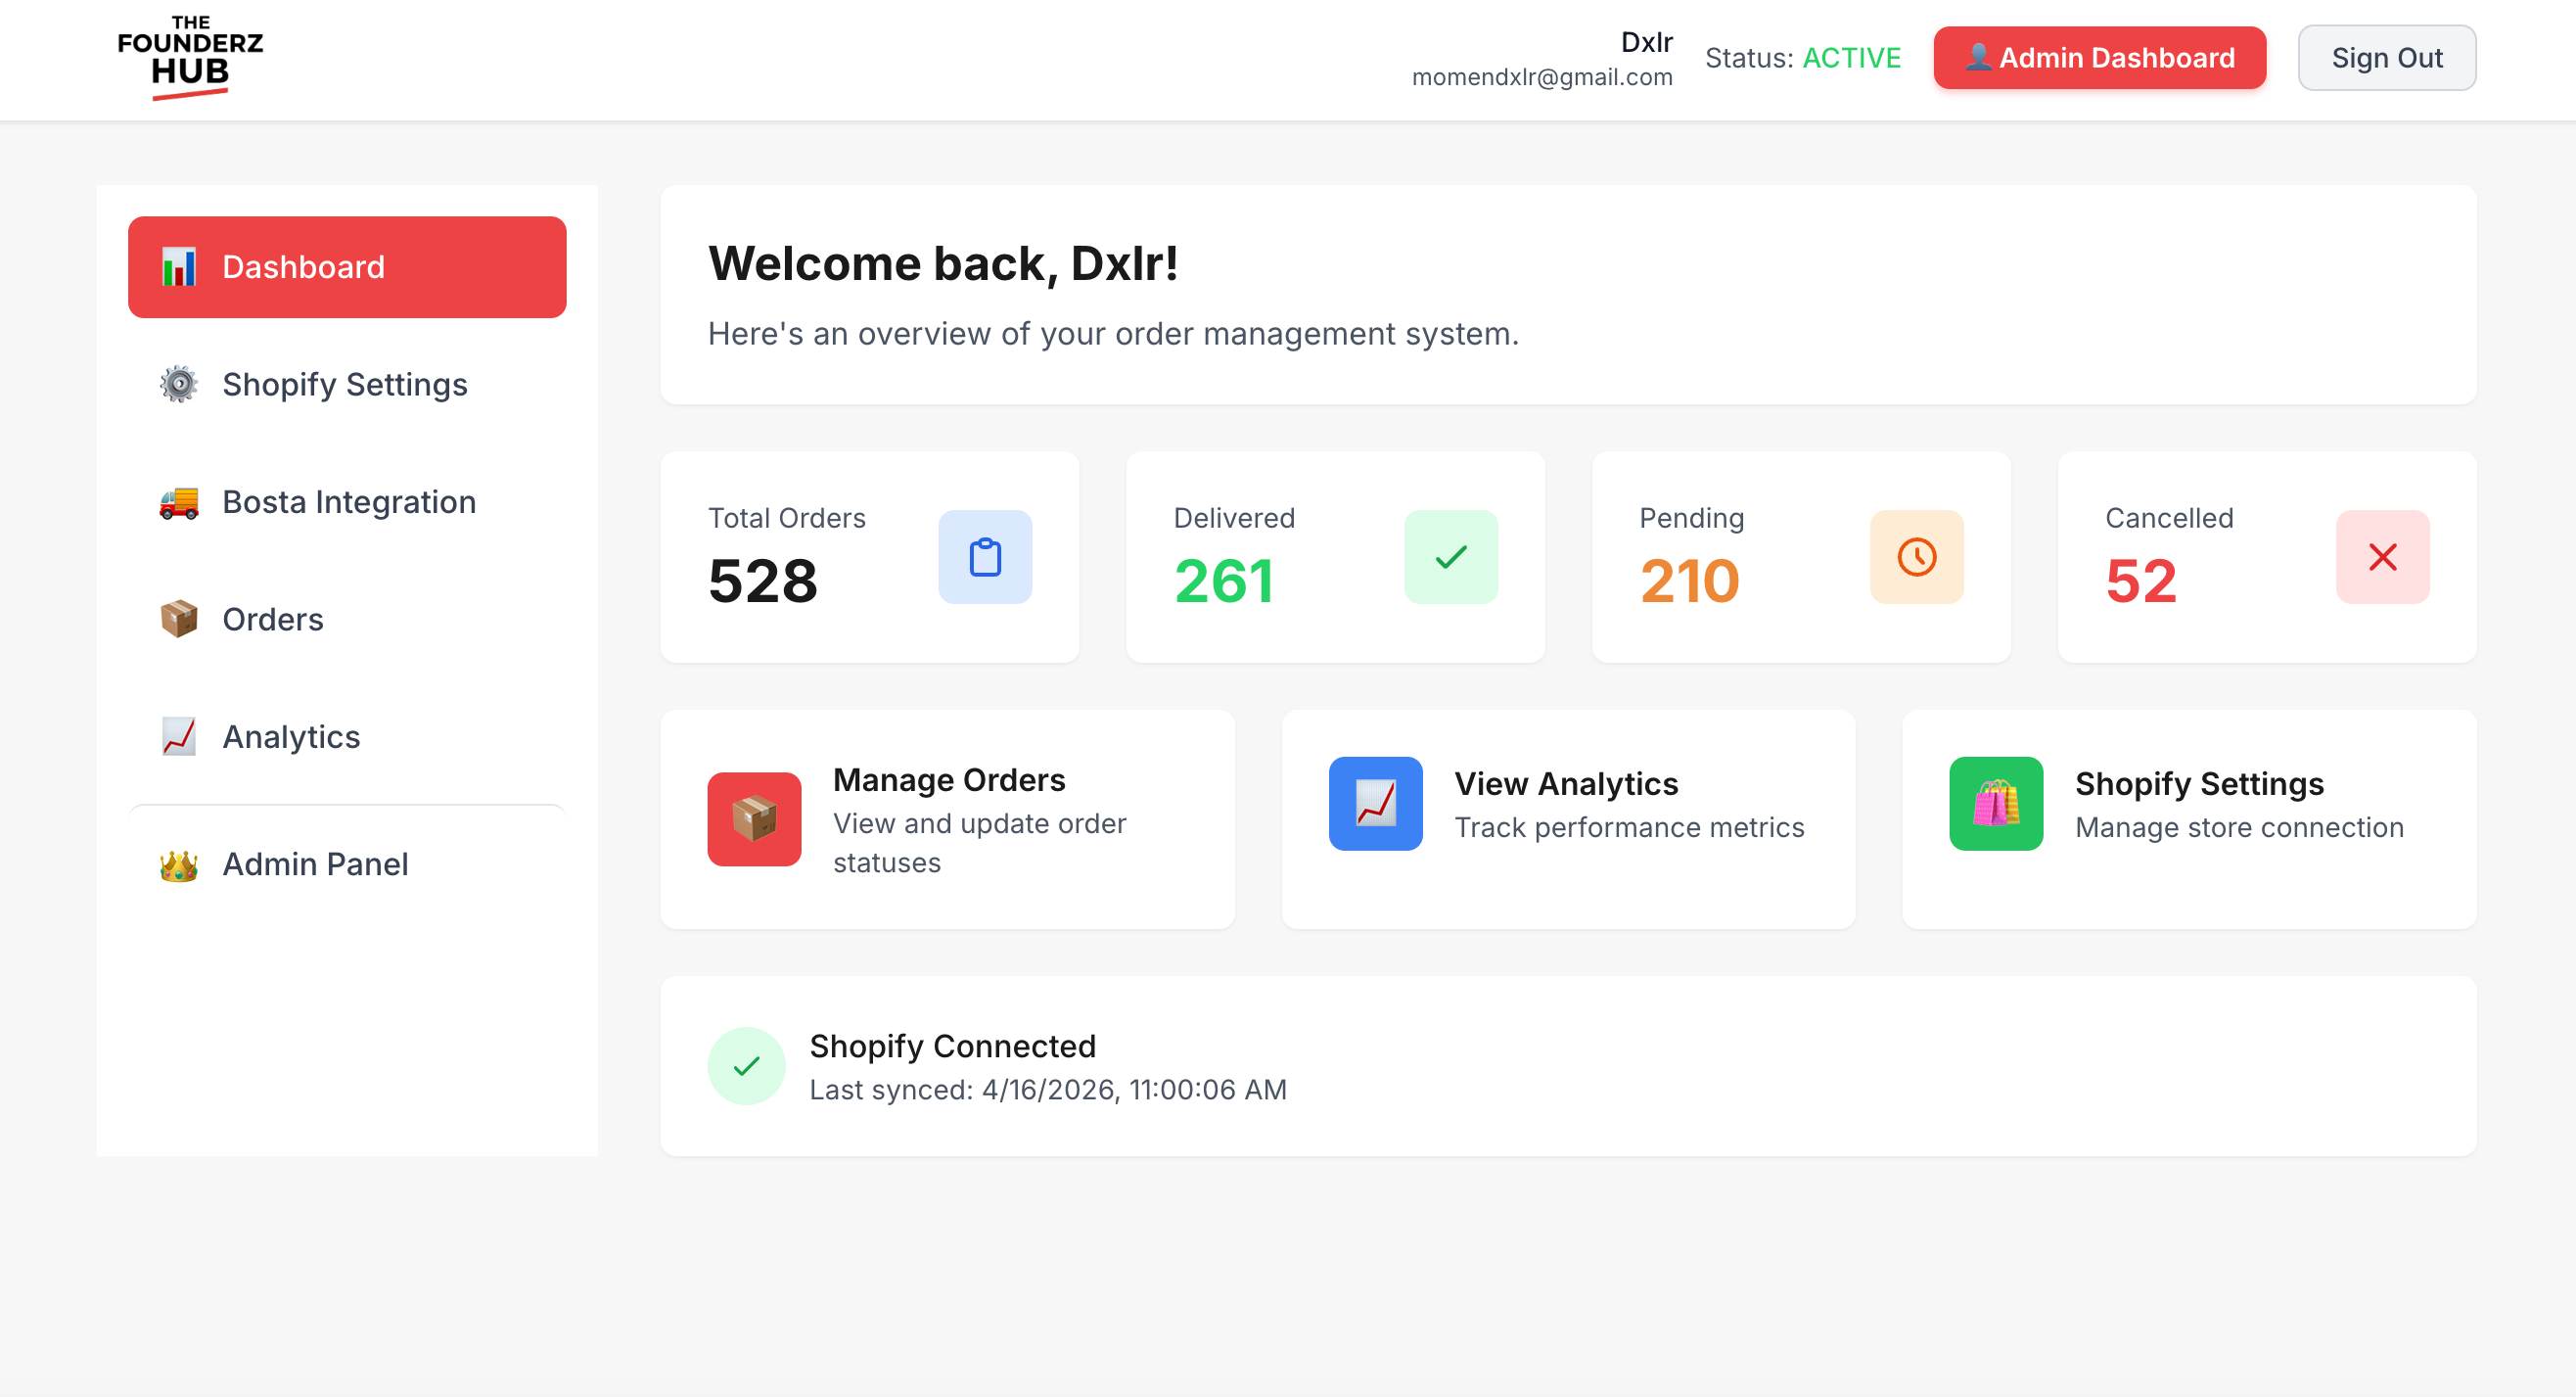This screenshot has height=1397, width=2576.
Task: Click the email momendxlr@gmail.com
Action: 1542,77
